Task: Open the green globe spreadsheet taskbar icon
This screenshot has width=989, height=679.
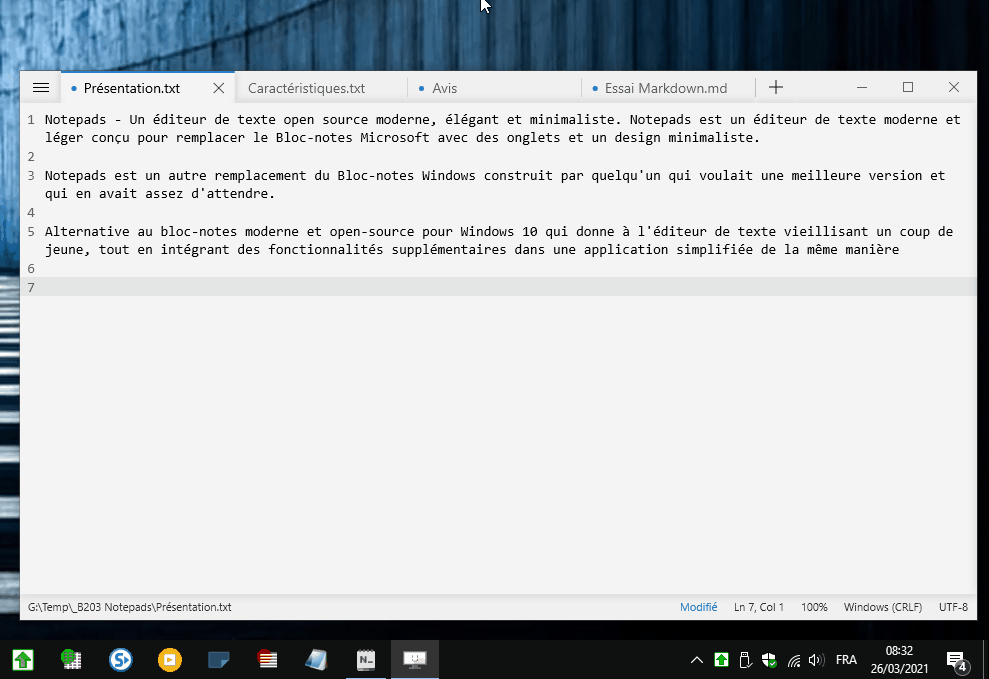Action: pyautogui.click(x=71, y=660)
